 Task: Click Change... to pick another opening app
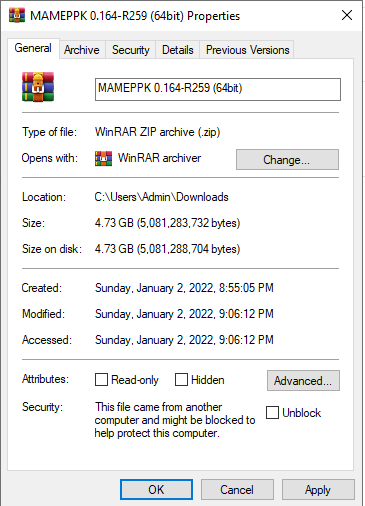click(x=287, y=160)
